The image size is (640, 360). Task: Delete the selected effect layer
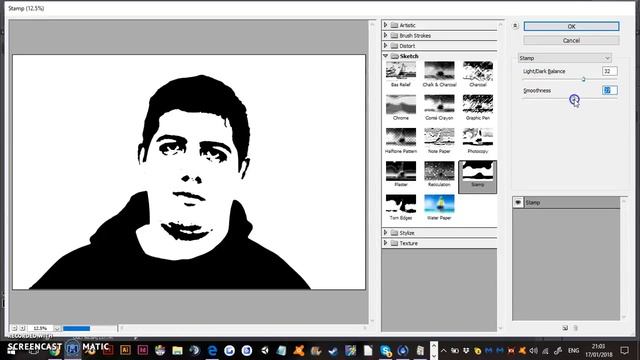[x=576, y=328]
